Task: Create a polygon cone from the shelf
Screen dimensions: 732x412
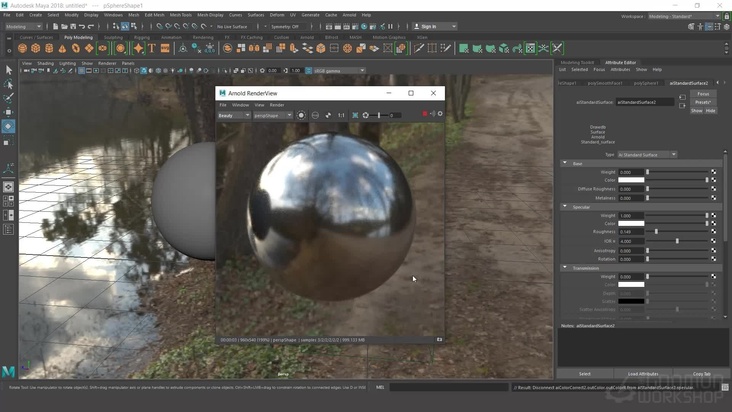Action: point(62,48)
